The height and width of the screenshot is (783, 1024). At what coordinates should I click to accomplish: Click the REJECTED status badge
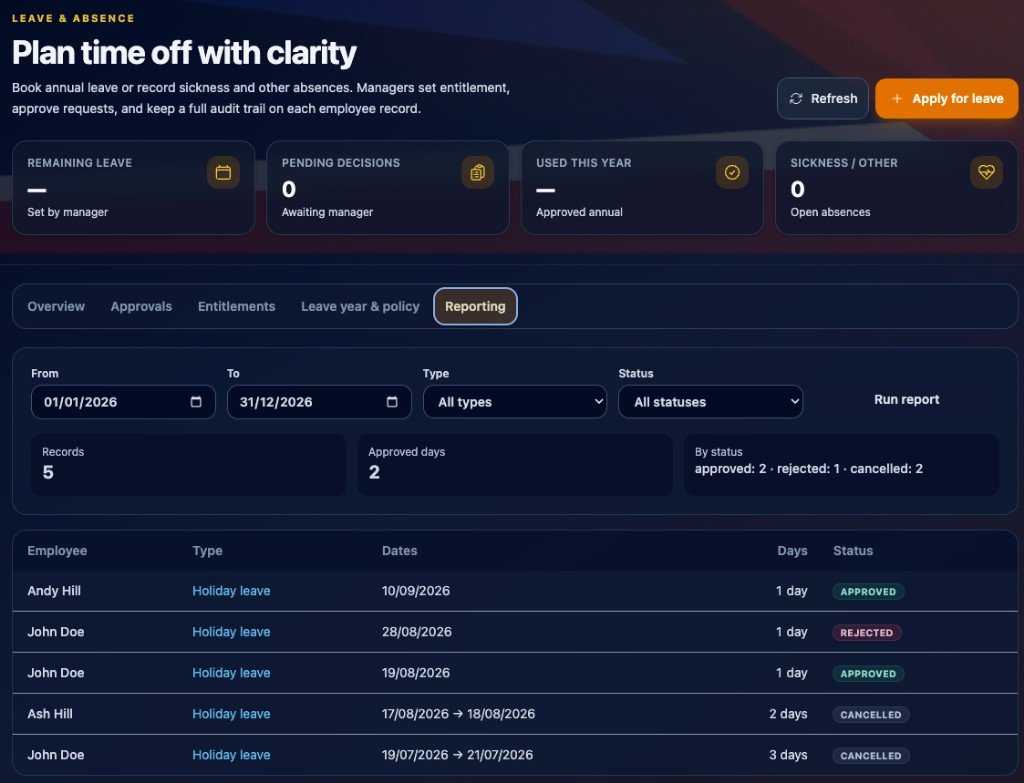[867, 633]
